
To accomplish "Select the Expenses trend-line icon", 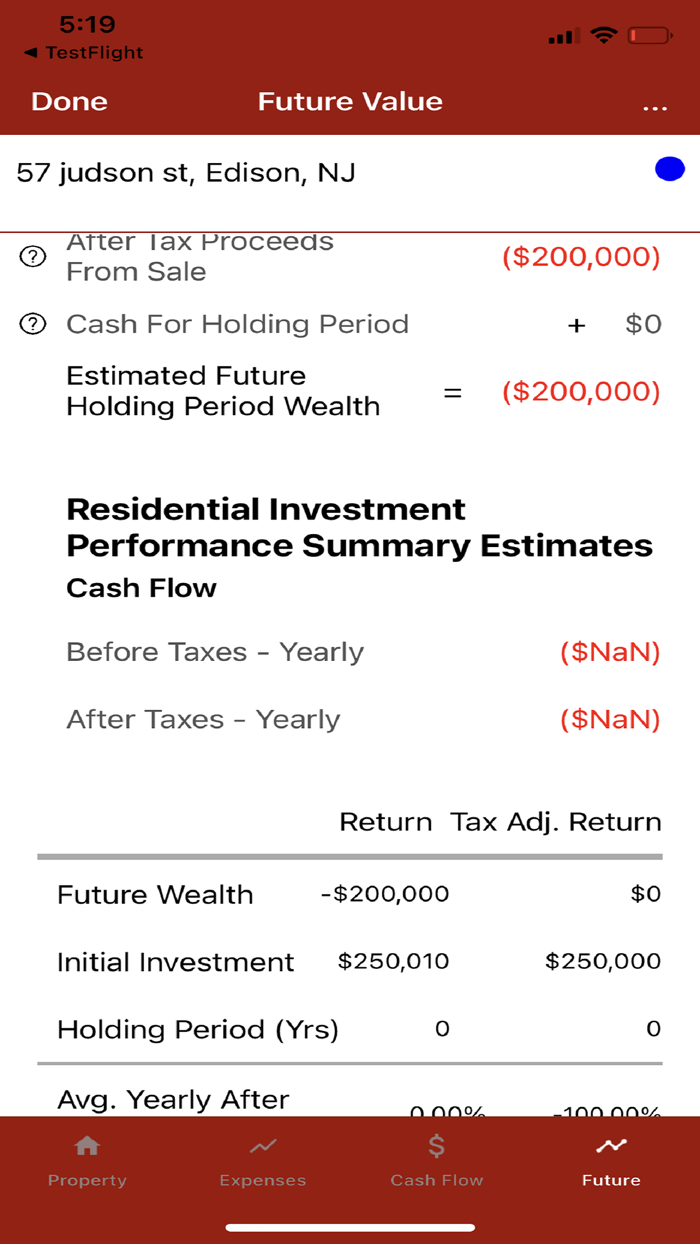I will (262, 1146).
